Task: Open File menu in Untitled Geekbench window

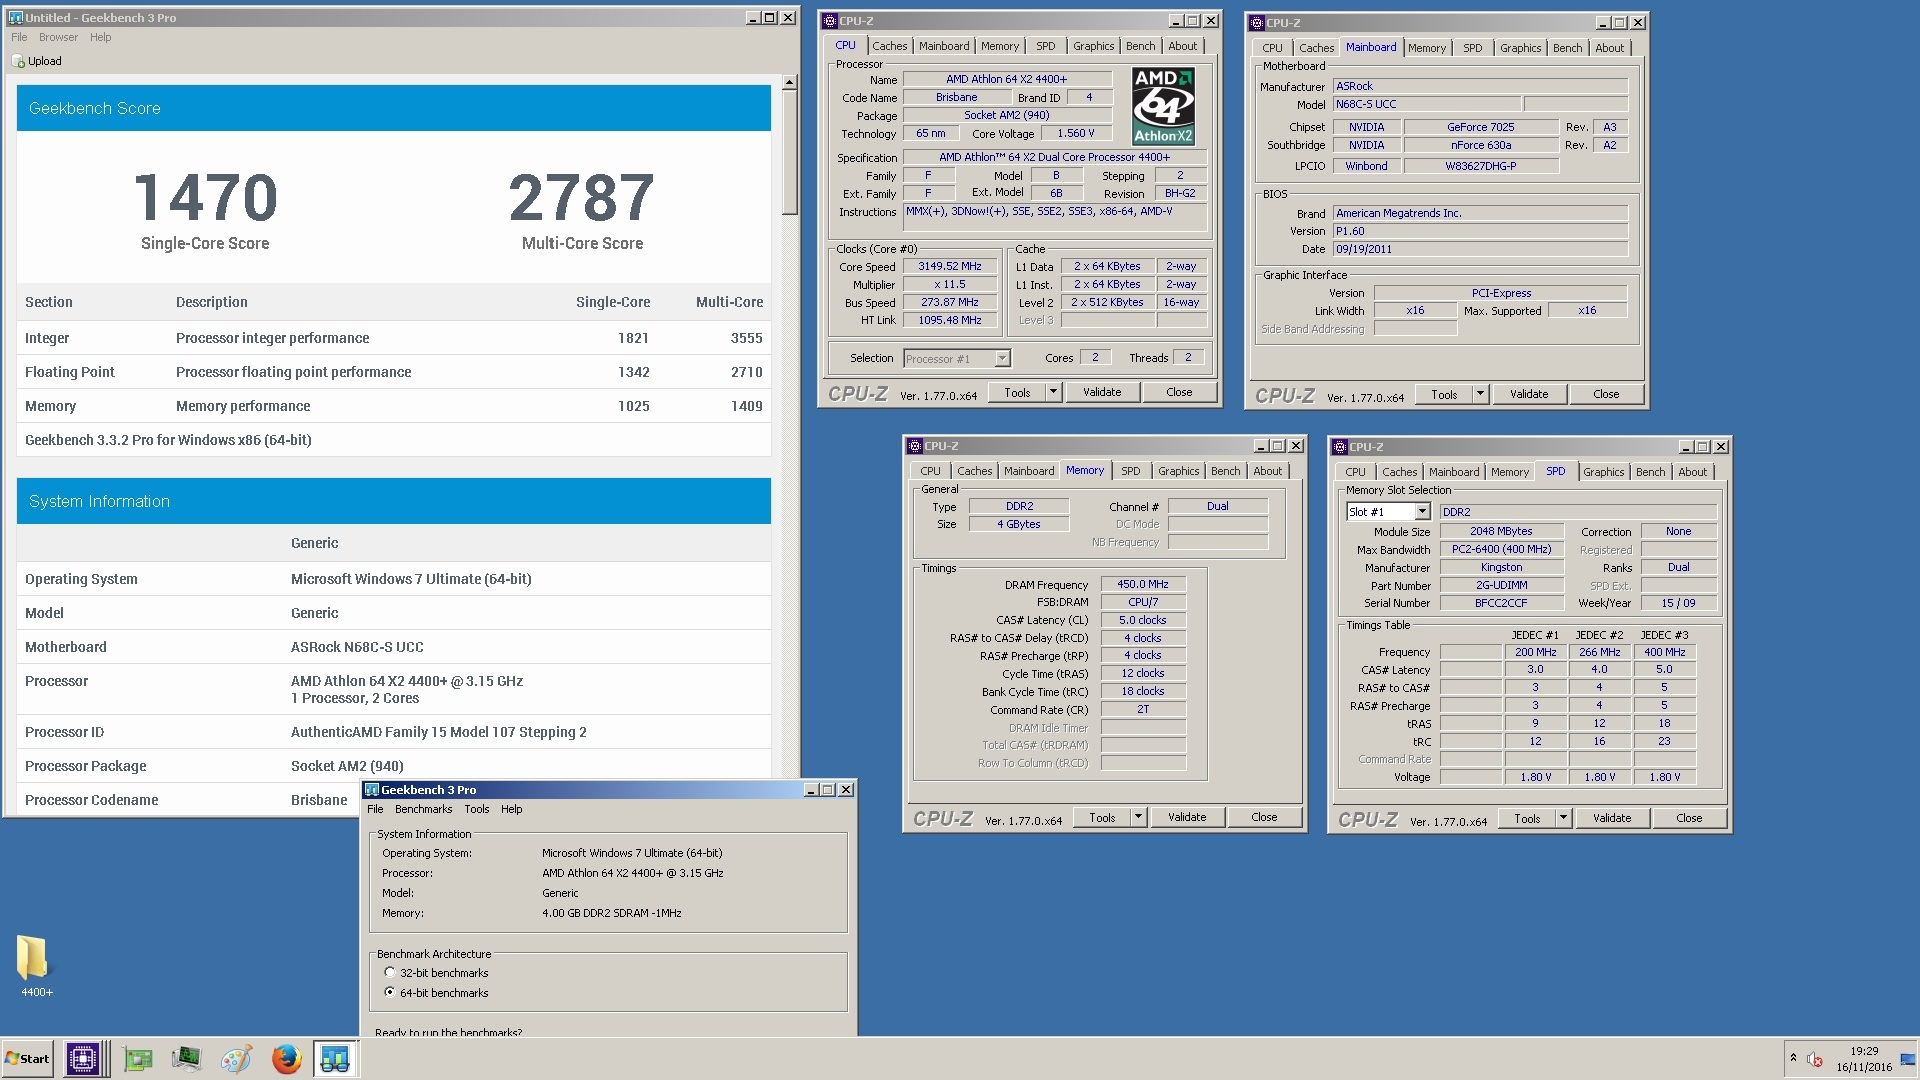Action: coord(19,37)
